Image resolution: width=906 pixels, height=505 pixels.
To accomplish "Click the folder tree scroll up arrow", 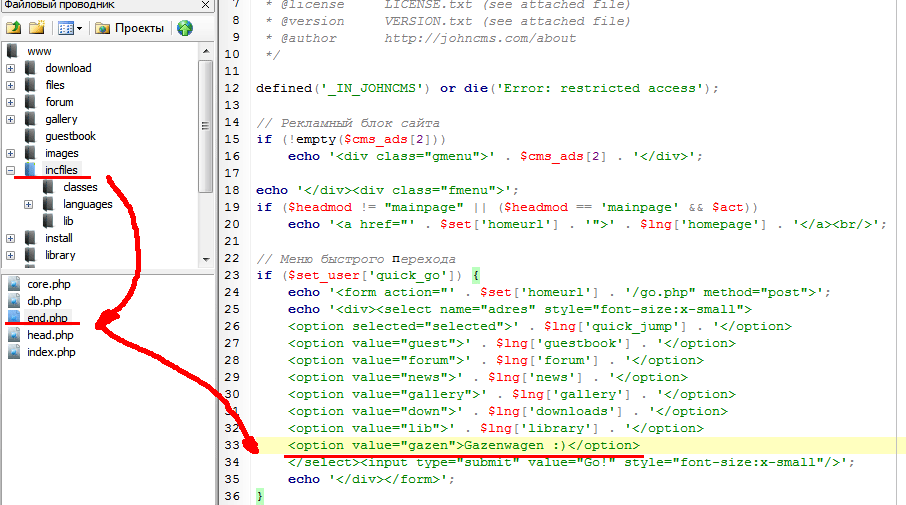I will pos(206,51).
